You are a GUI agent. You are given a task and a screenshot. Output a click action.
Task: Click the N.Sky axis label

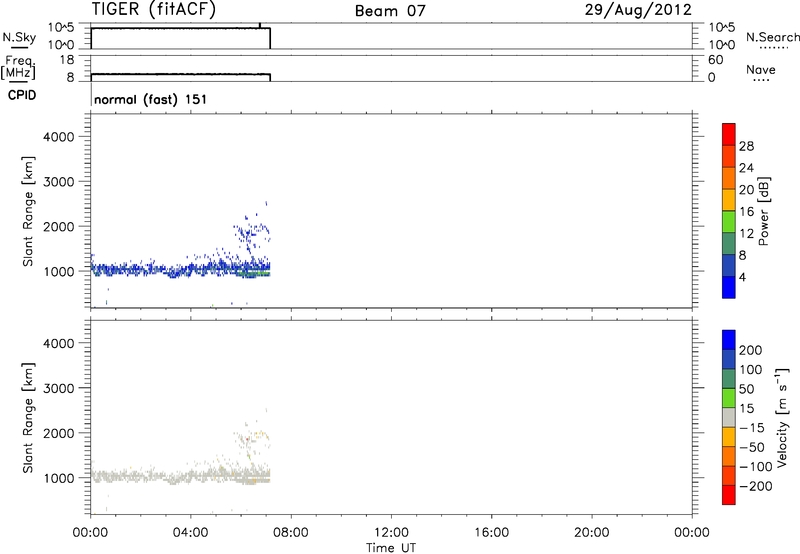click(x=19, y=37)
